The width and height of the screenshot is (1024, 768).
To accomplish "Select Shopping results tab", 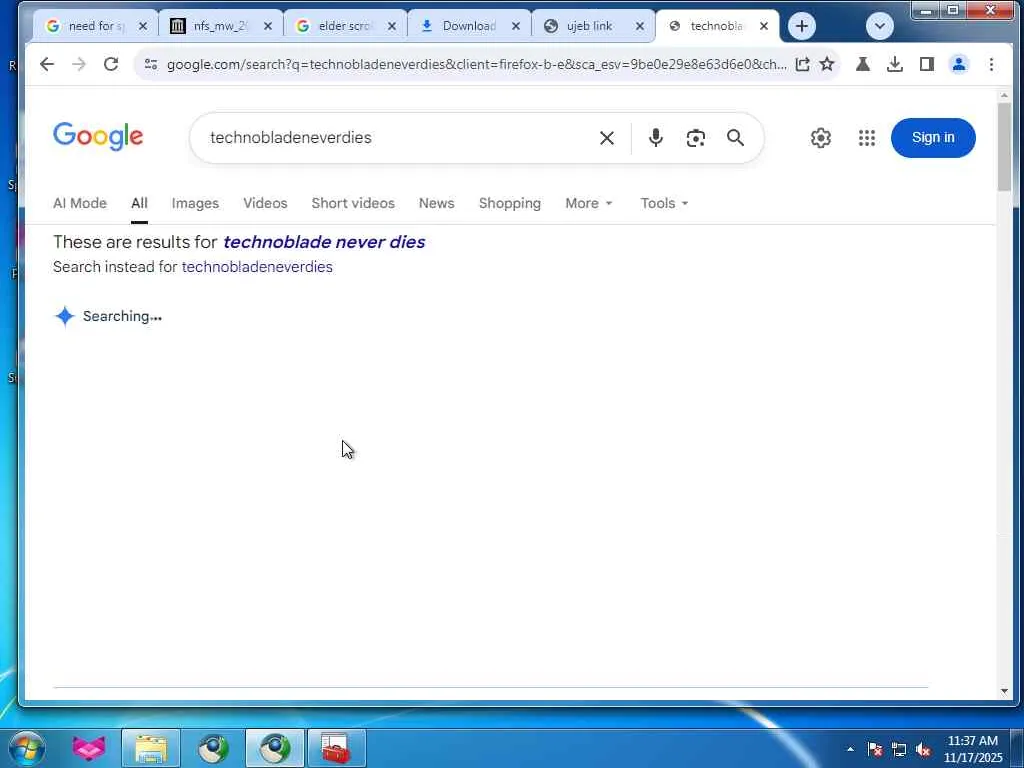I will [x=509, y=203].
